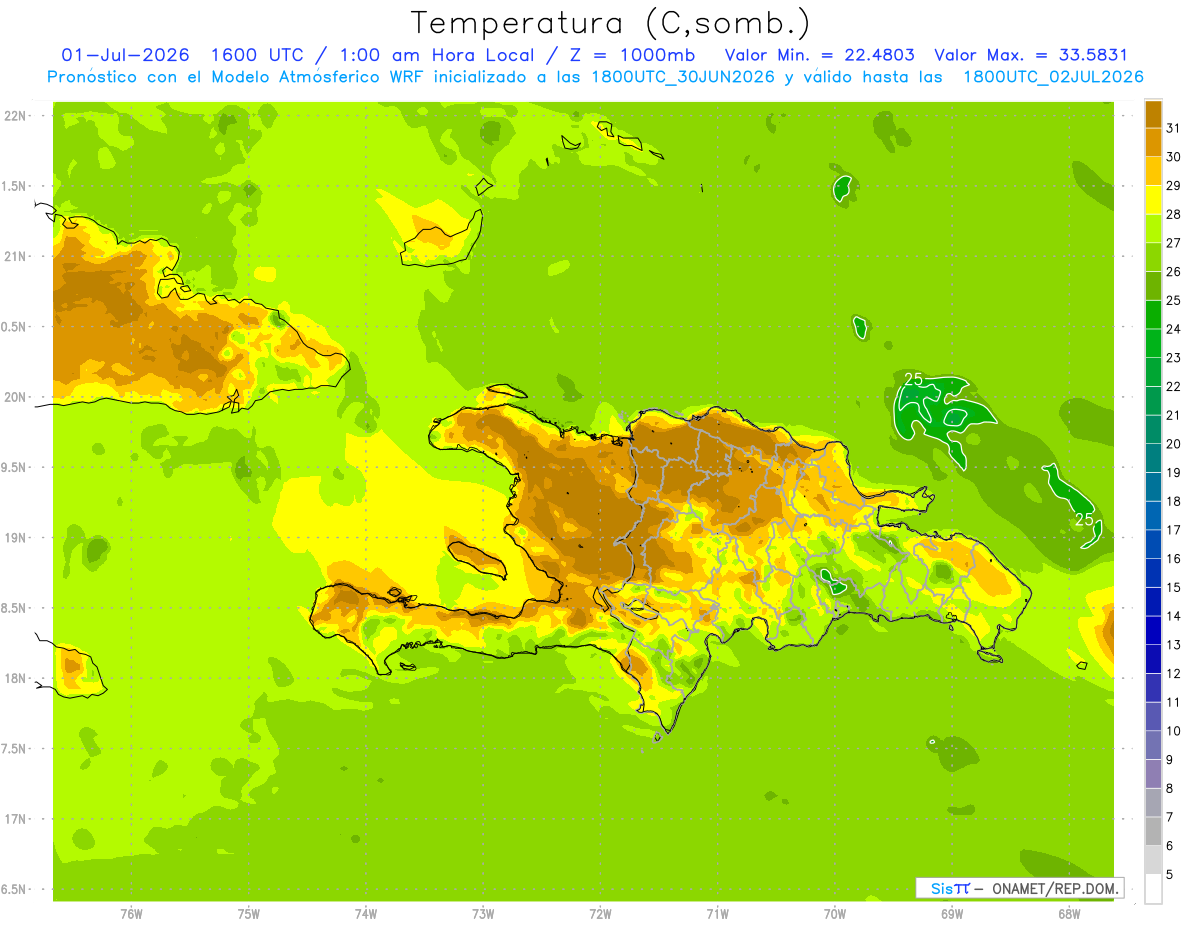The image size is (1200, 927).
Task: Click the colorbar scale label "28"
Action: 1174,213
